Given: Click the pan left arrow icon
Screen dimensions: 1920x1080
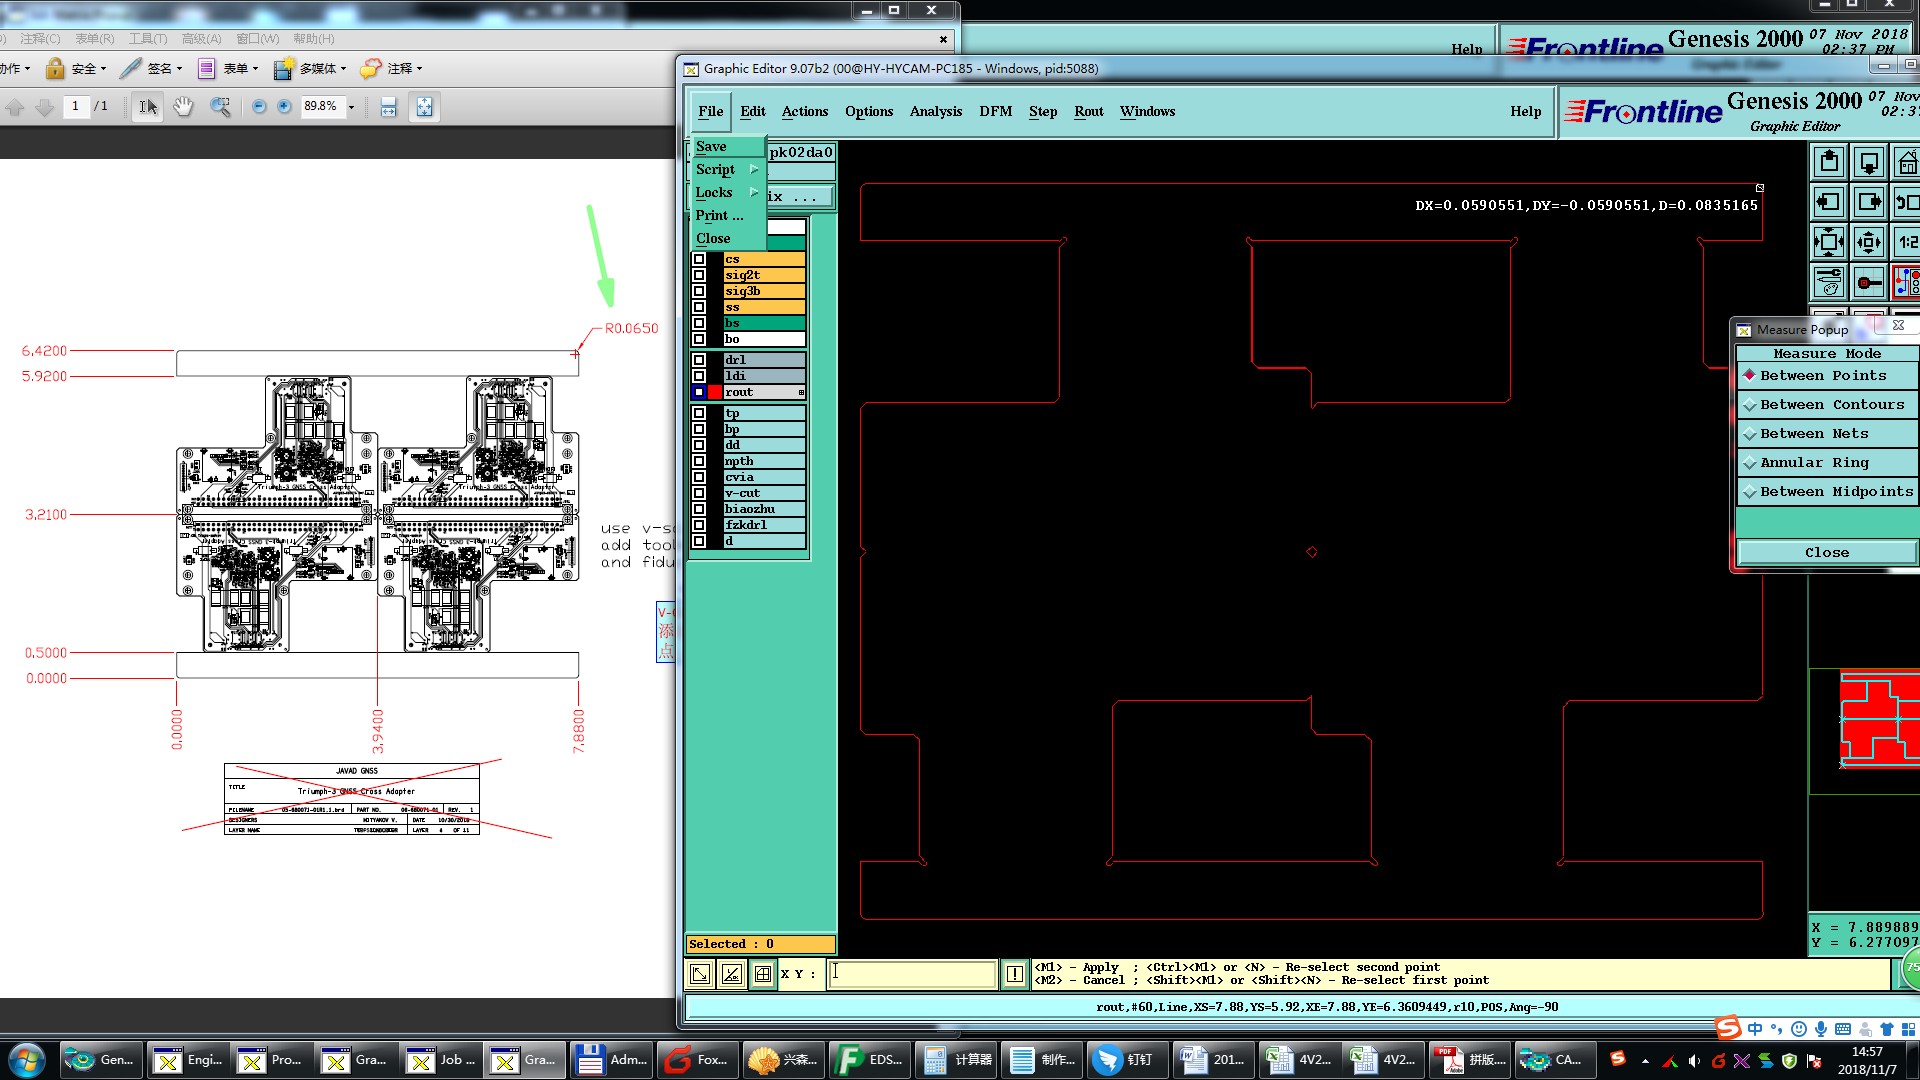Looking at the screenshot, I should pyautogui.click(x=1829, y=202).
